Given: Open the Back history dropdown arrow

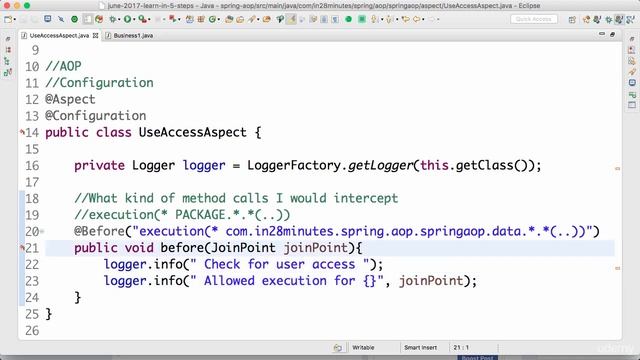Looking at the screenshot, I should pos(423,19).
